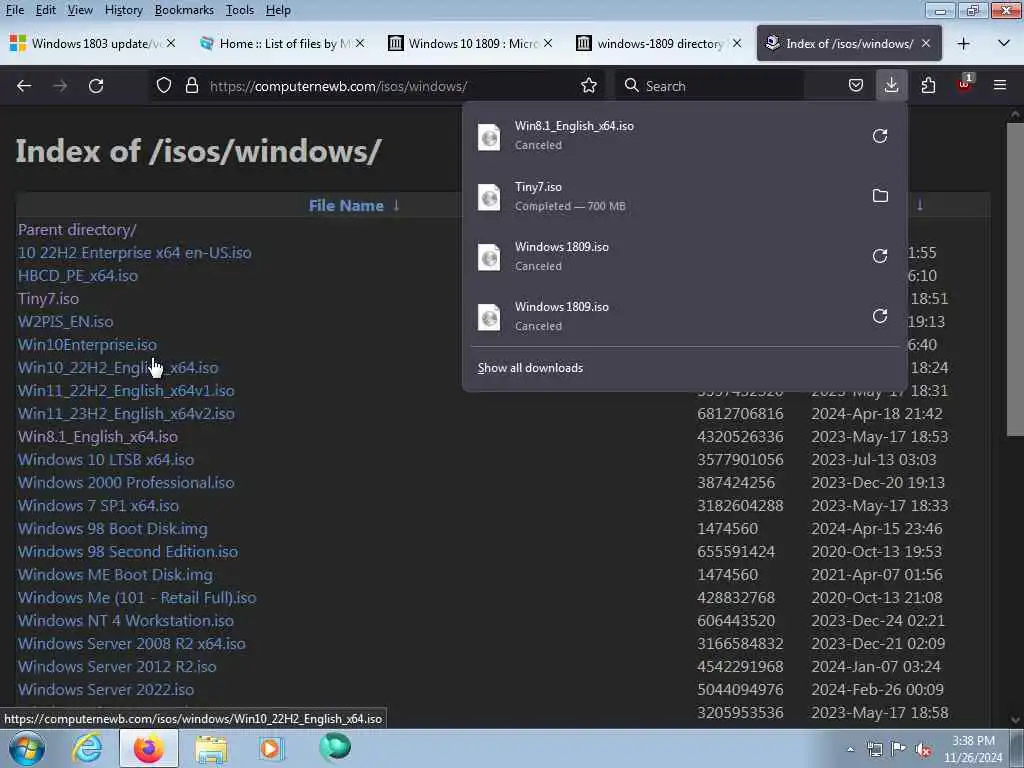This screenshot has height=768, width=1024.
Task: Close the windows-1809 directory tab
Action: pyautogui.click(x=737, y=43)
